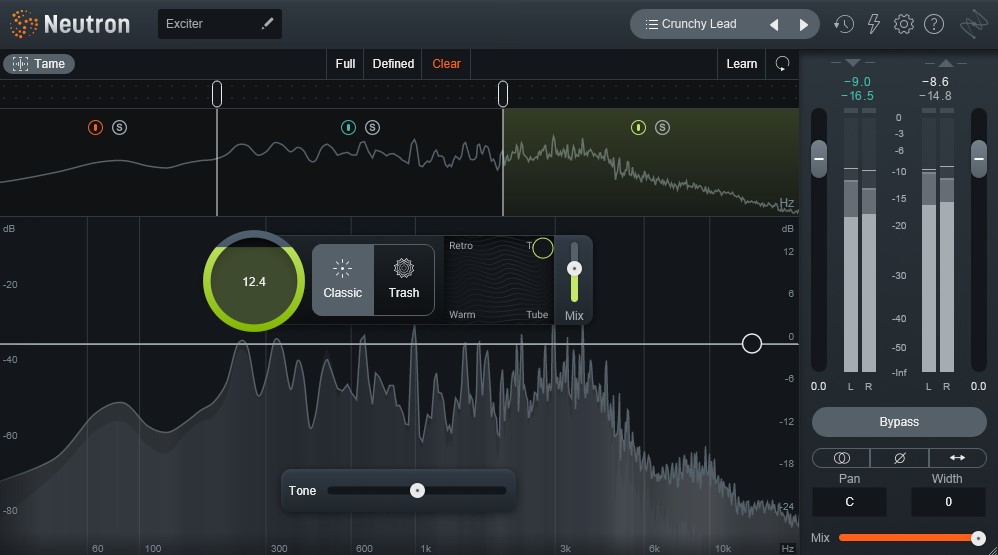Solo the high band
The image size is (998, 555).
click(663, 128)
